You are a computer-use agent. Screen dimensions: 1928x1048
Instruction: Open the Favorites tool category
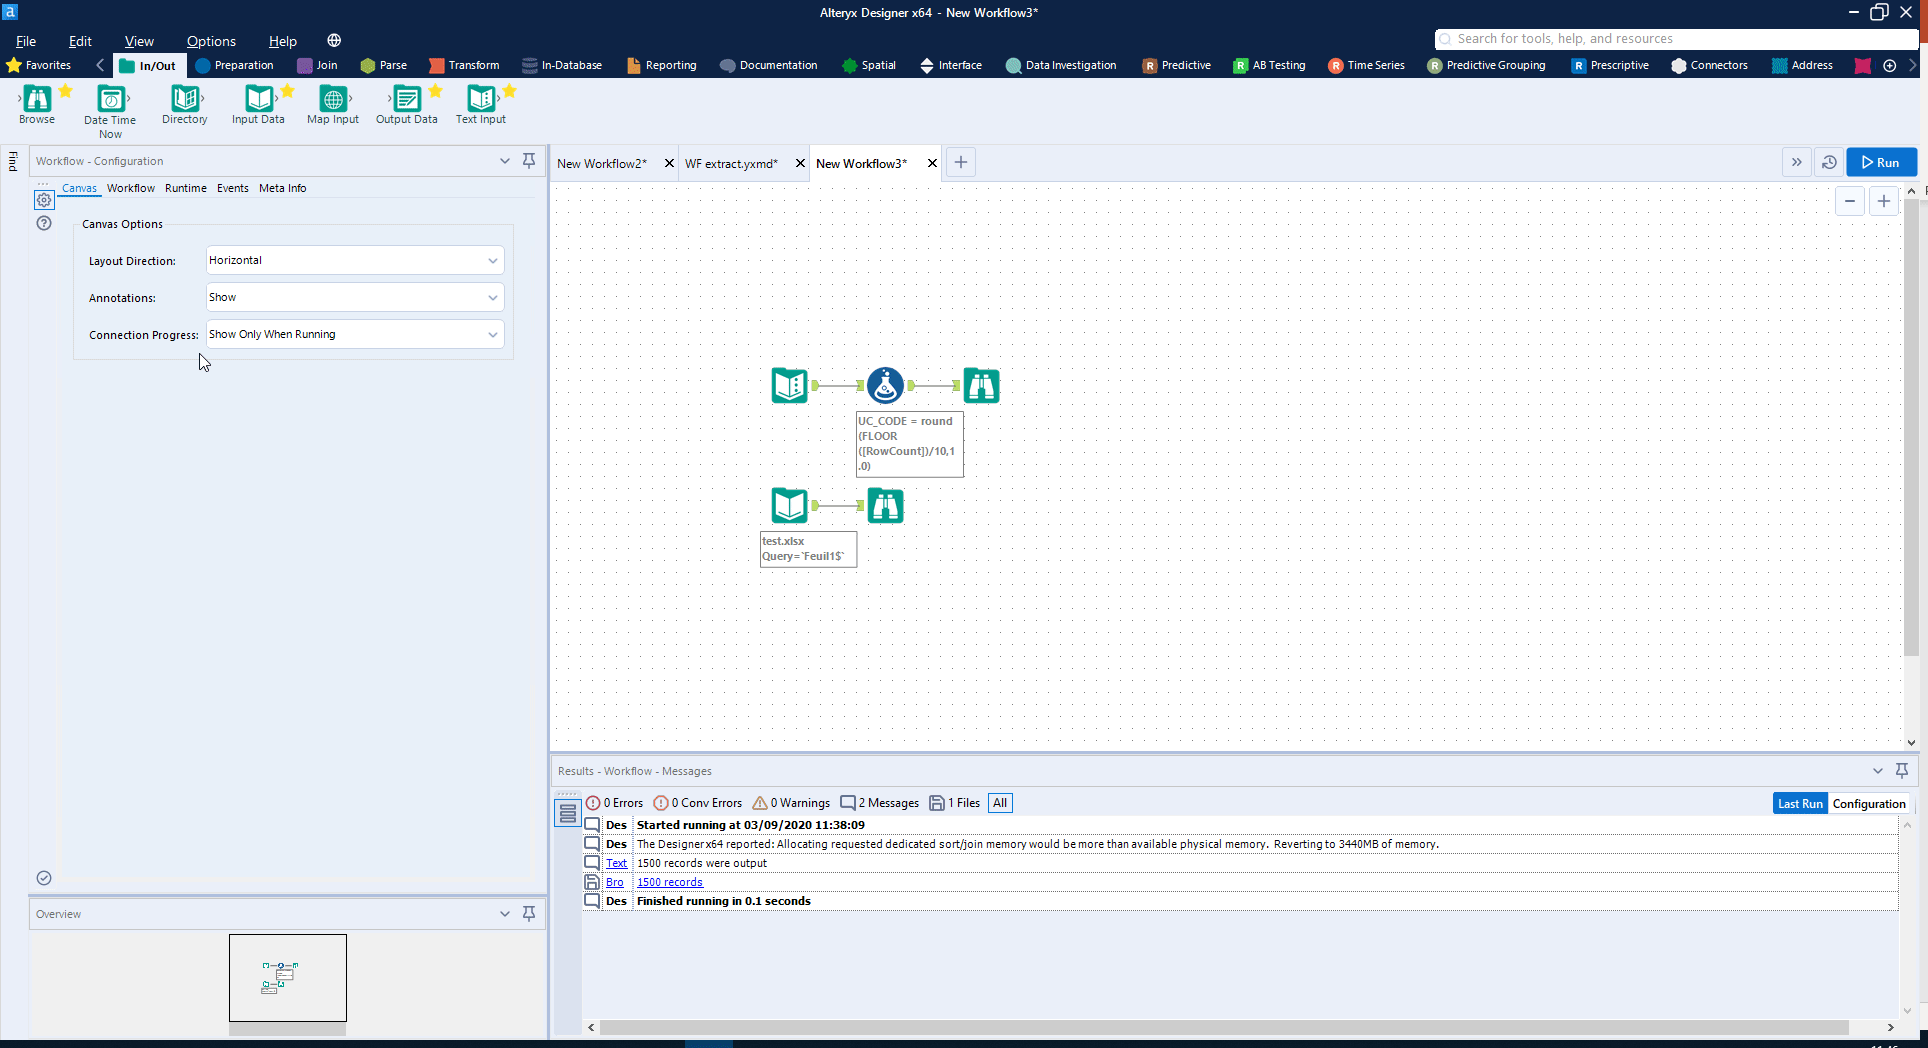[39, 65]
